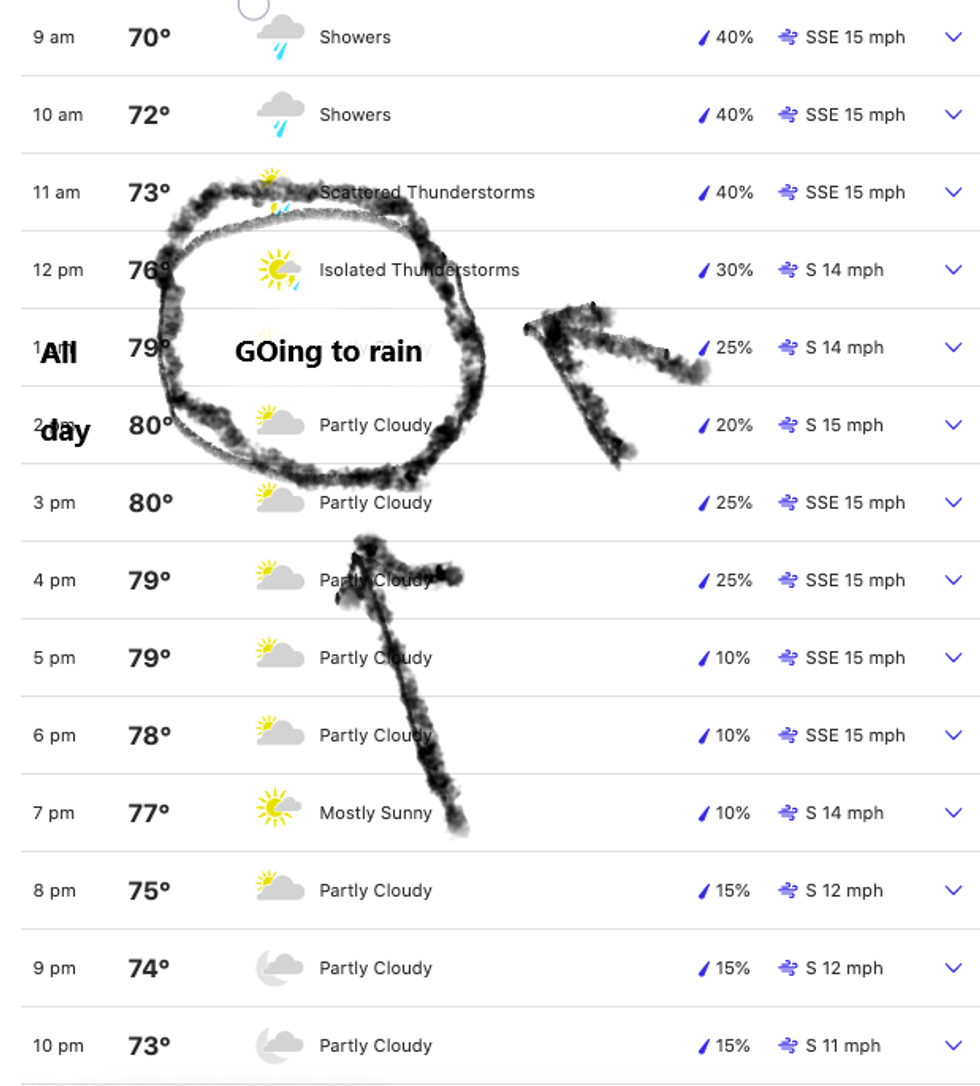Expand the 10 pm forecast chevron

click(x=954, y=1046)
